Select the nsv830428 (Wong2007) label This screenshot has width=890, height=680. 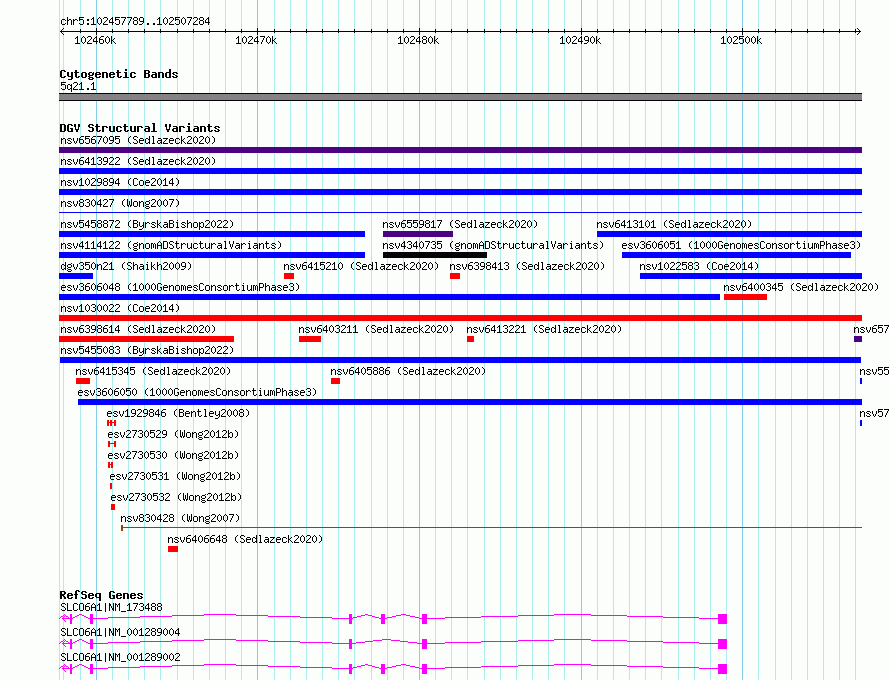[180, 518]
